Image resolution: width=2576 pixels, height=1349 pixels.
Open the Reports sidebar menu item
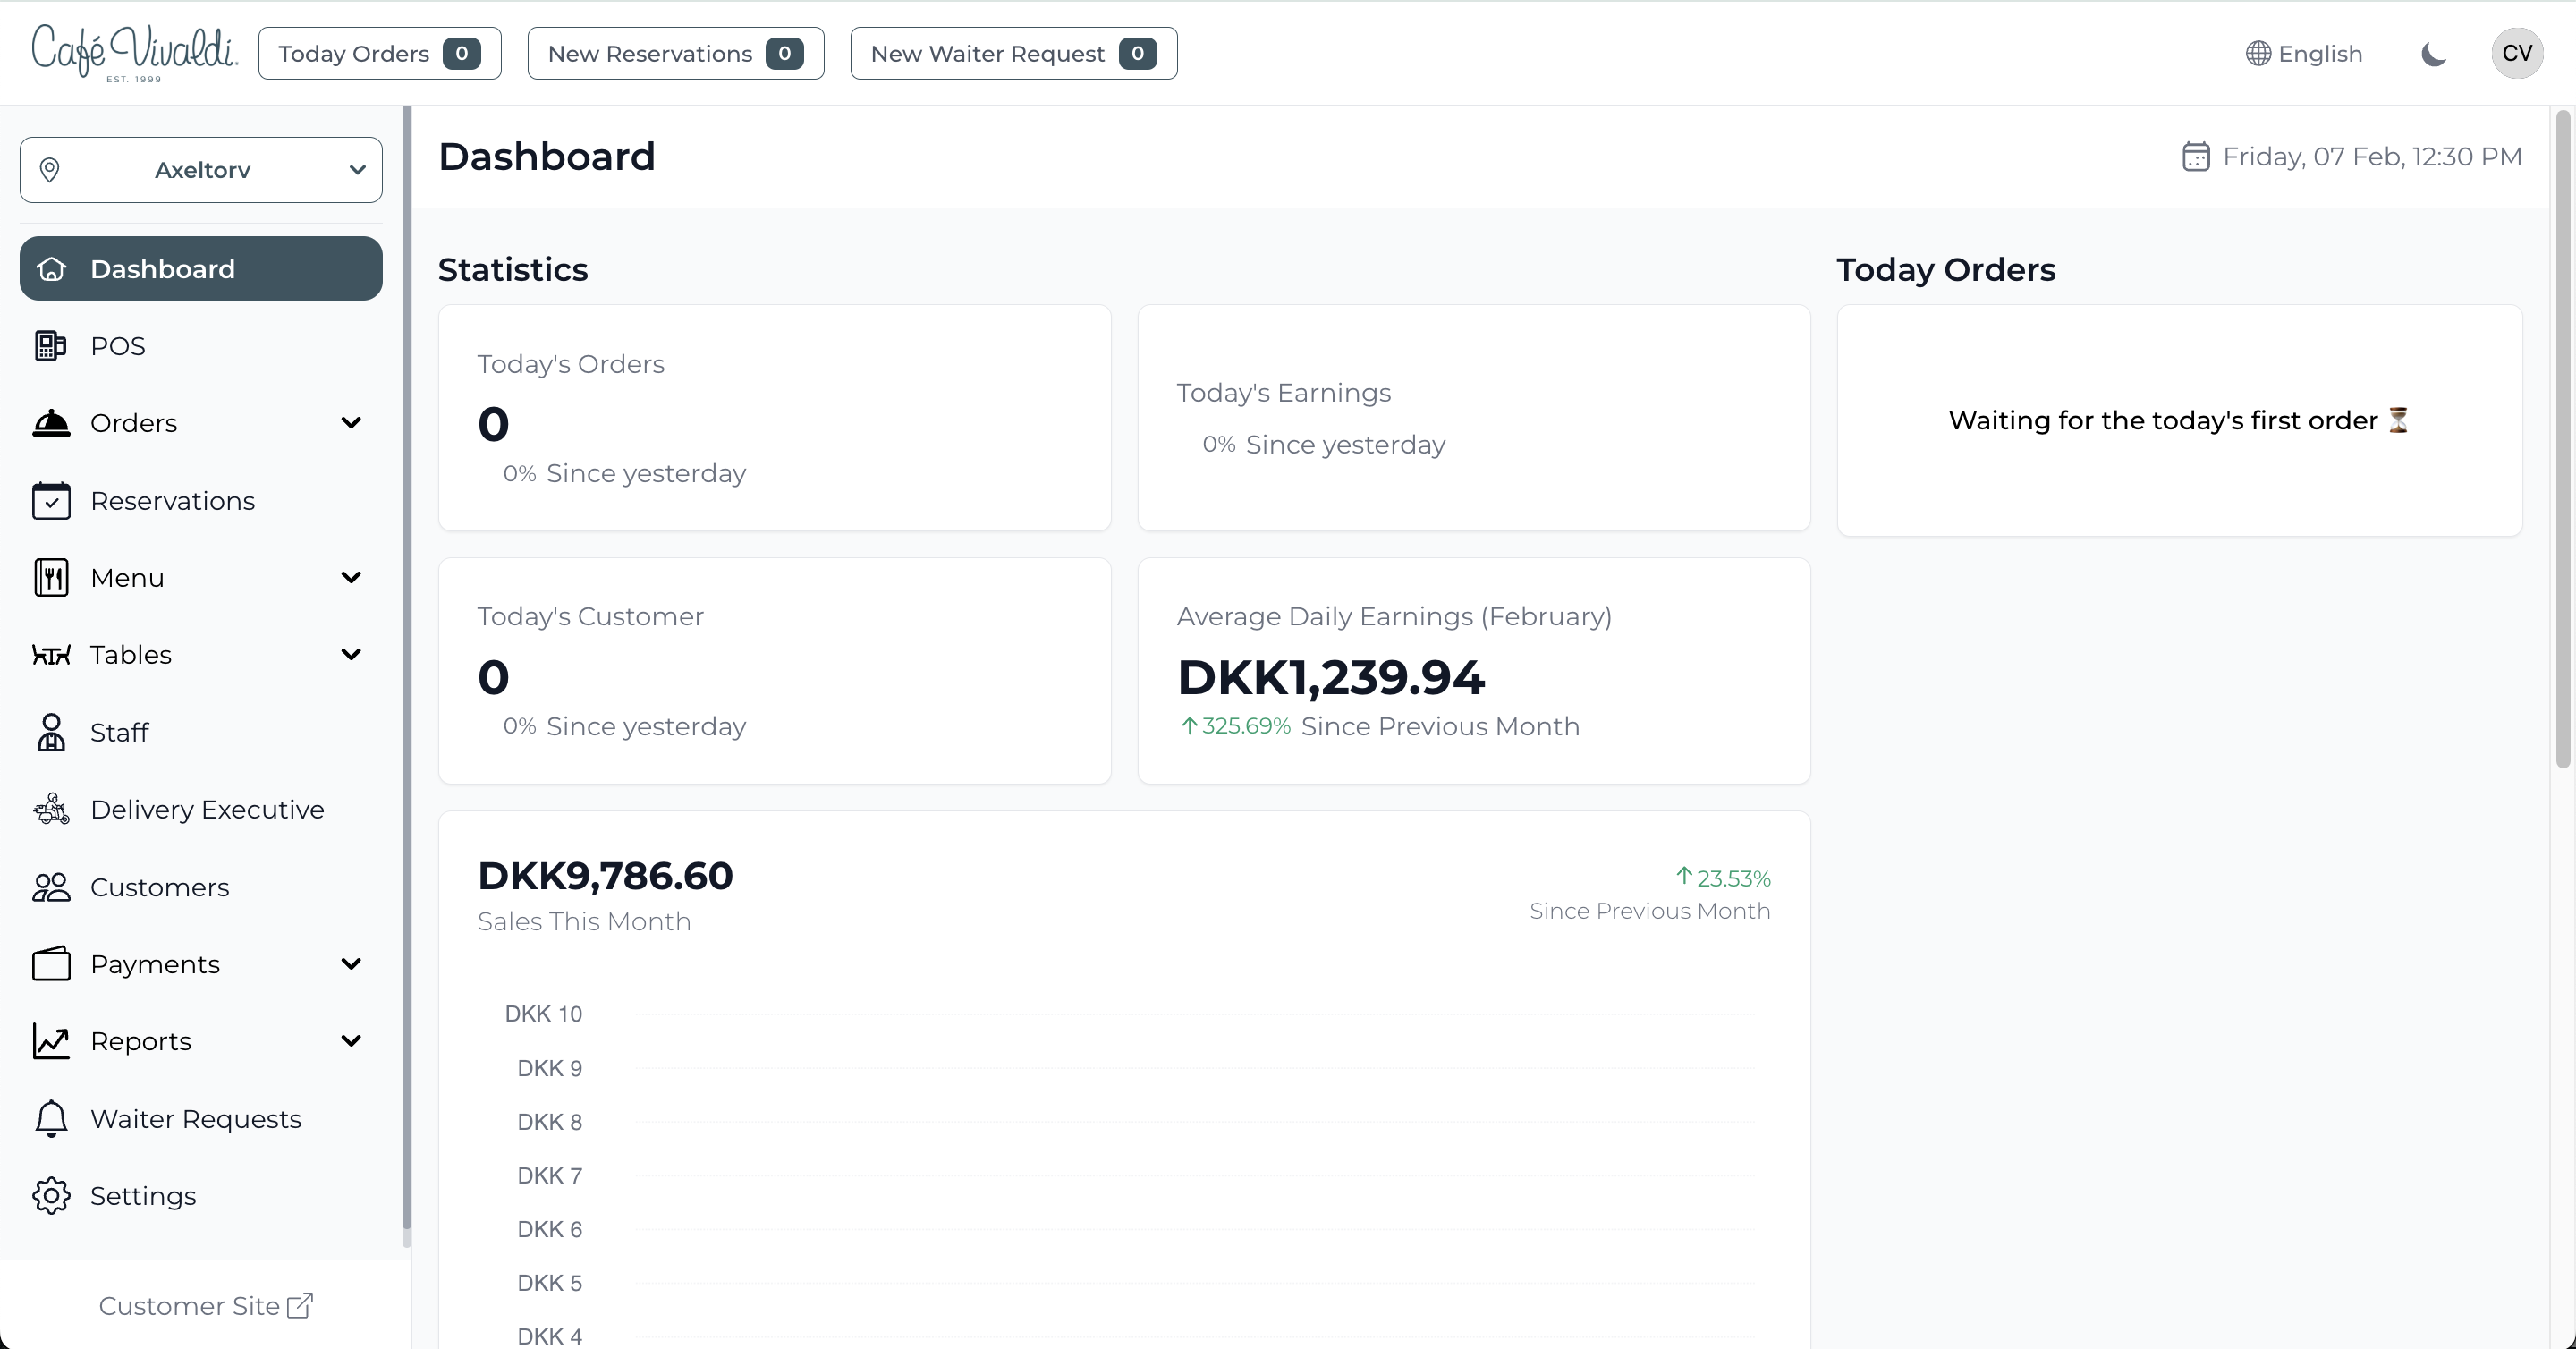pos(141,1041)
